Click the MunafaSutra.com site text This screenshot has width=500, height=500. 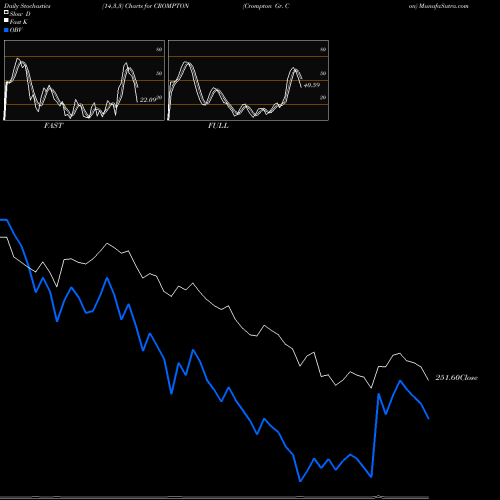coord(443,6)
